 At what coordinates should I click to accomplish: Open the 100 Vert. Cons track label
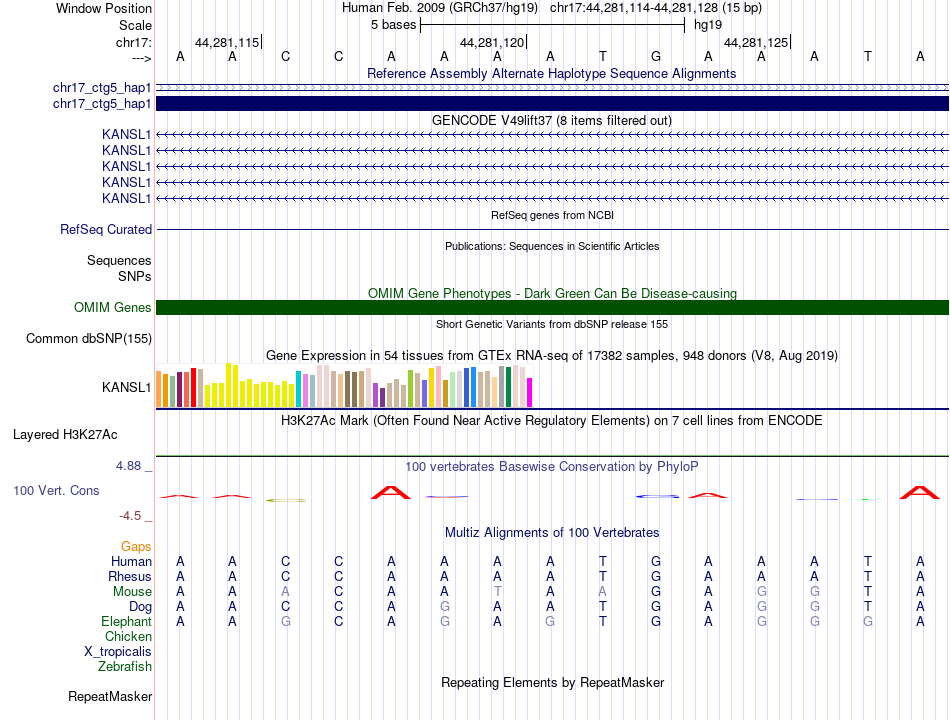coord(56,490)
